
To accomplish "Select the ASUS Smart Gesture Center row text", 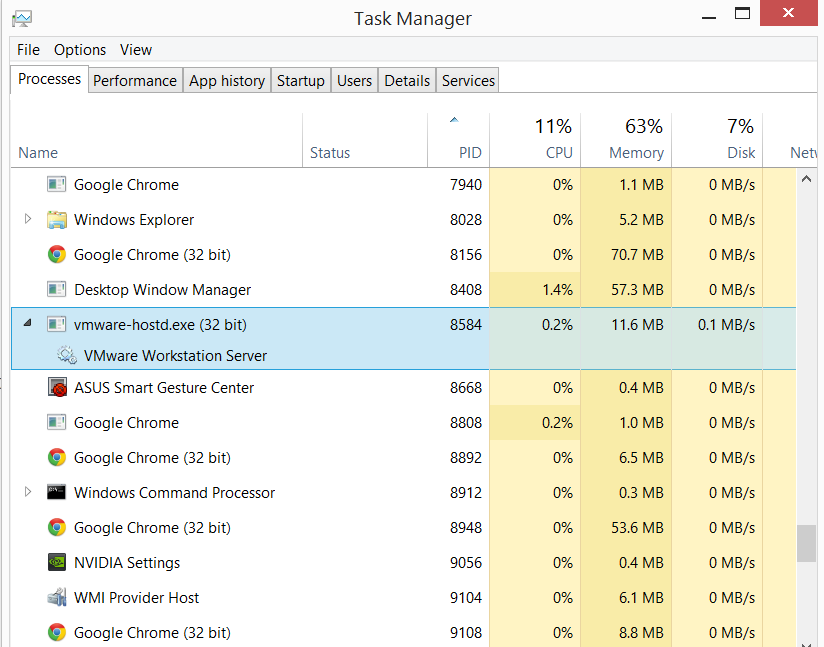I will [164, 387].
